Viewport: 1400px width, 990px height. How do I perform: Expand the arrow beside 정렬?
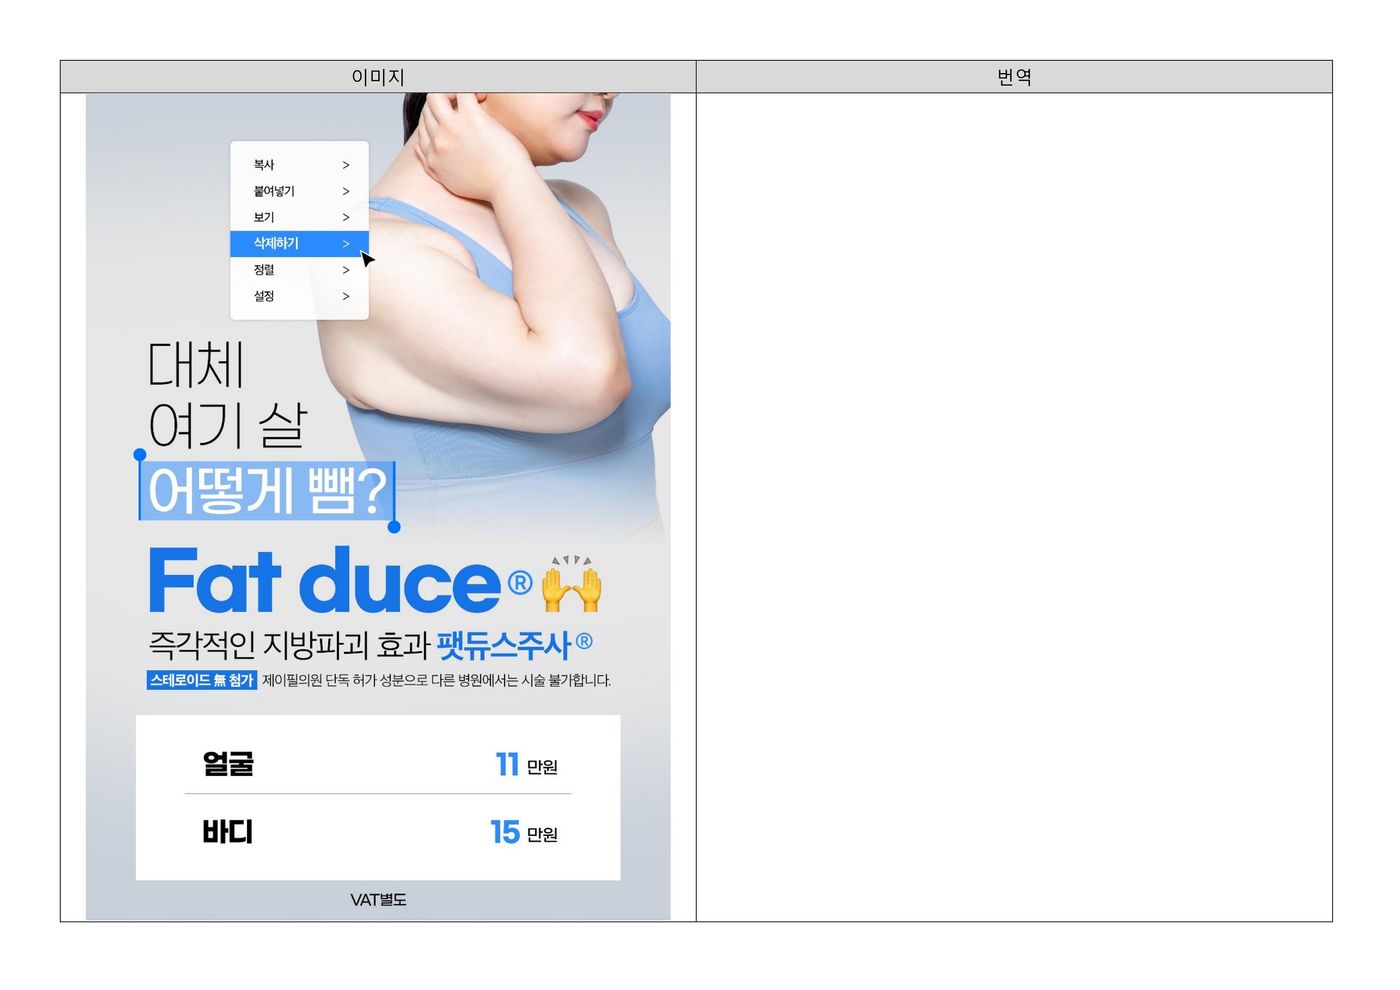346,270
